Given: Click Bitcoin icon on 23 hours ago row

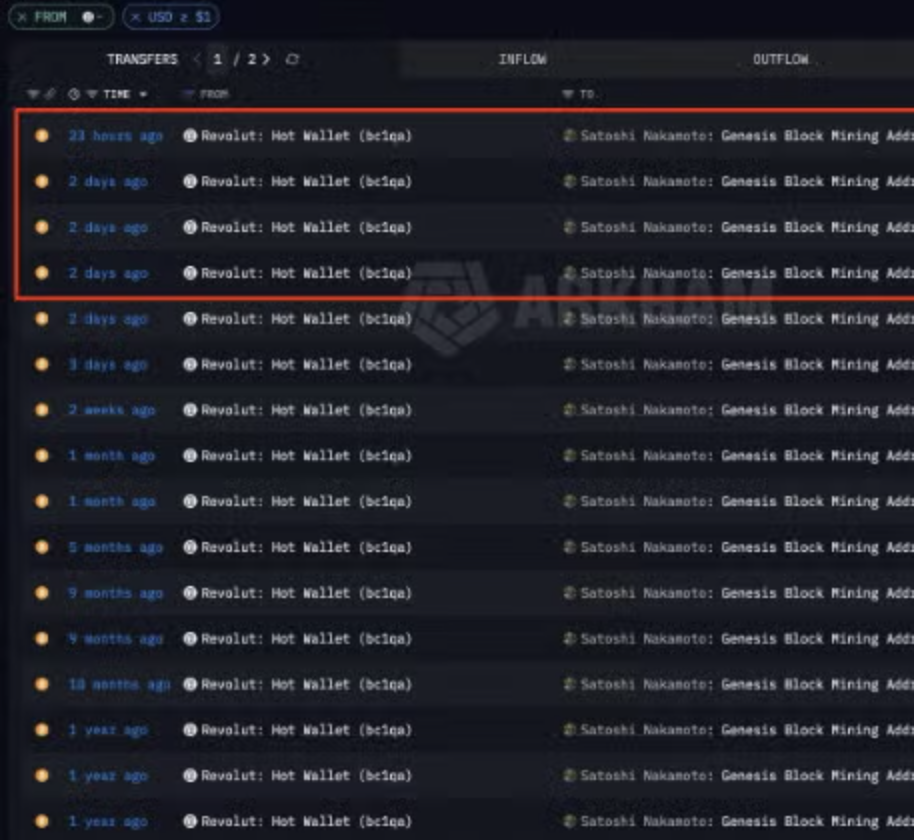Looking at the screenshot, I should click(41, 136).
